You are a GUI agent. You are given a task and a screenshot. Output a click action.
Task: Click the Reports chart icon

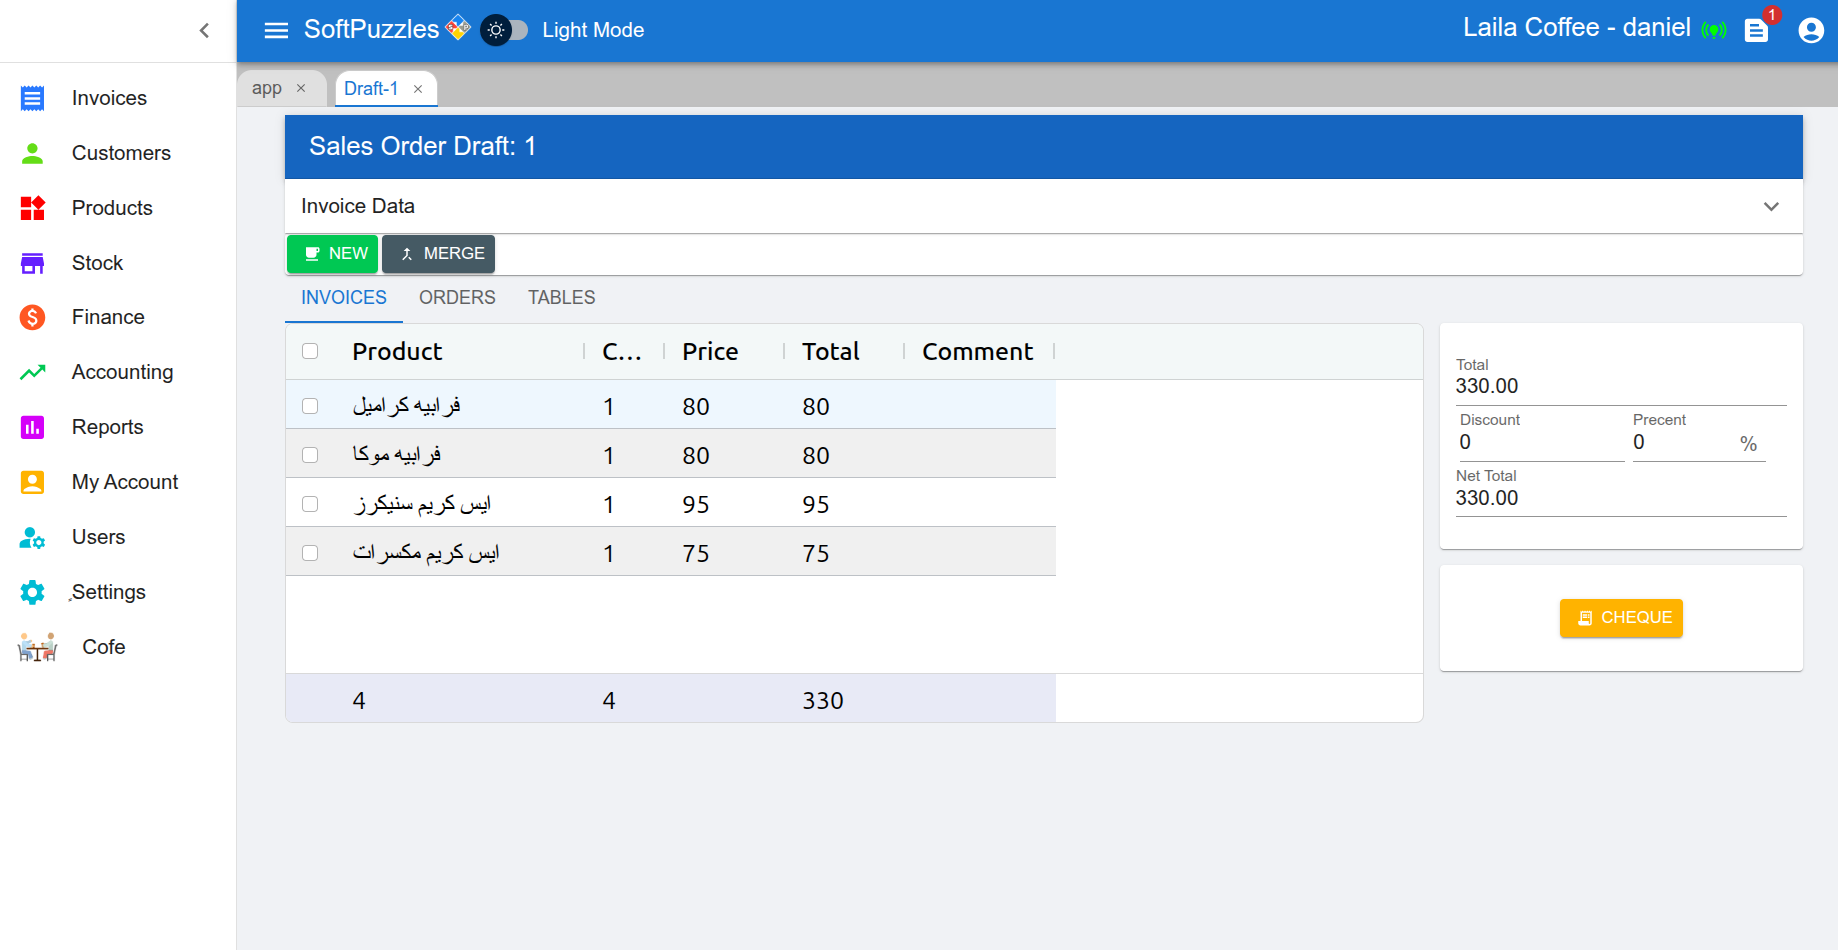[x=32, y=427]
